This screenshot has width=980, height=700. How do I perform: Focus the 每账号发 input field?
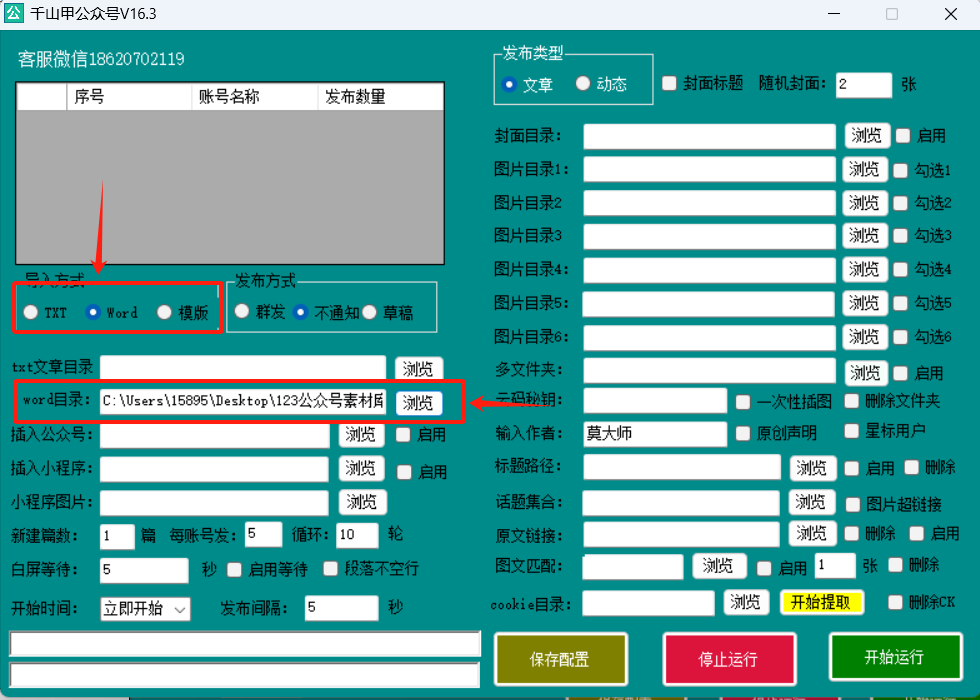264,534
